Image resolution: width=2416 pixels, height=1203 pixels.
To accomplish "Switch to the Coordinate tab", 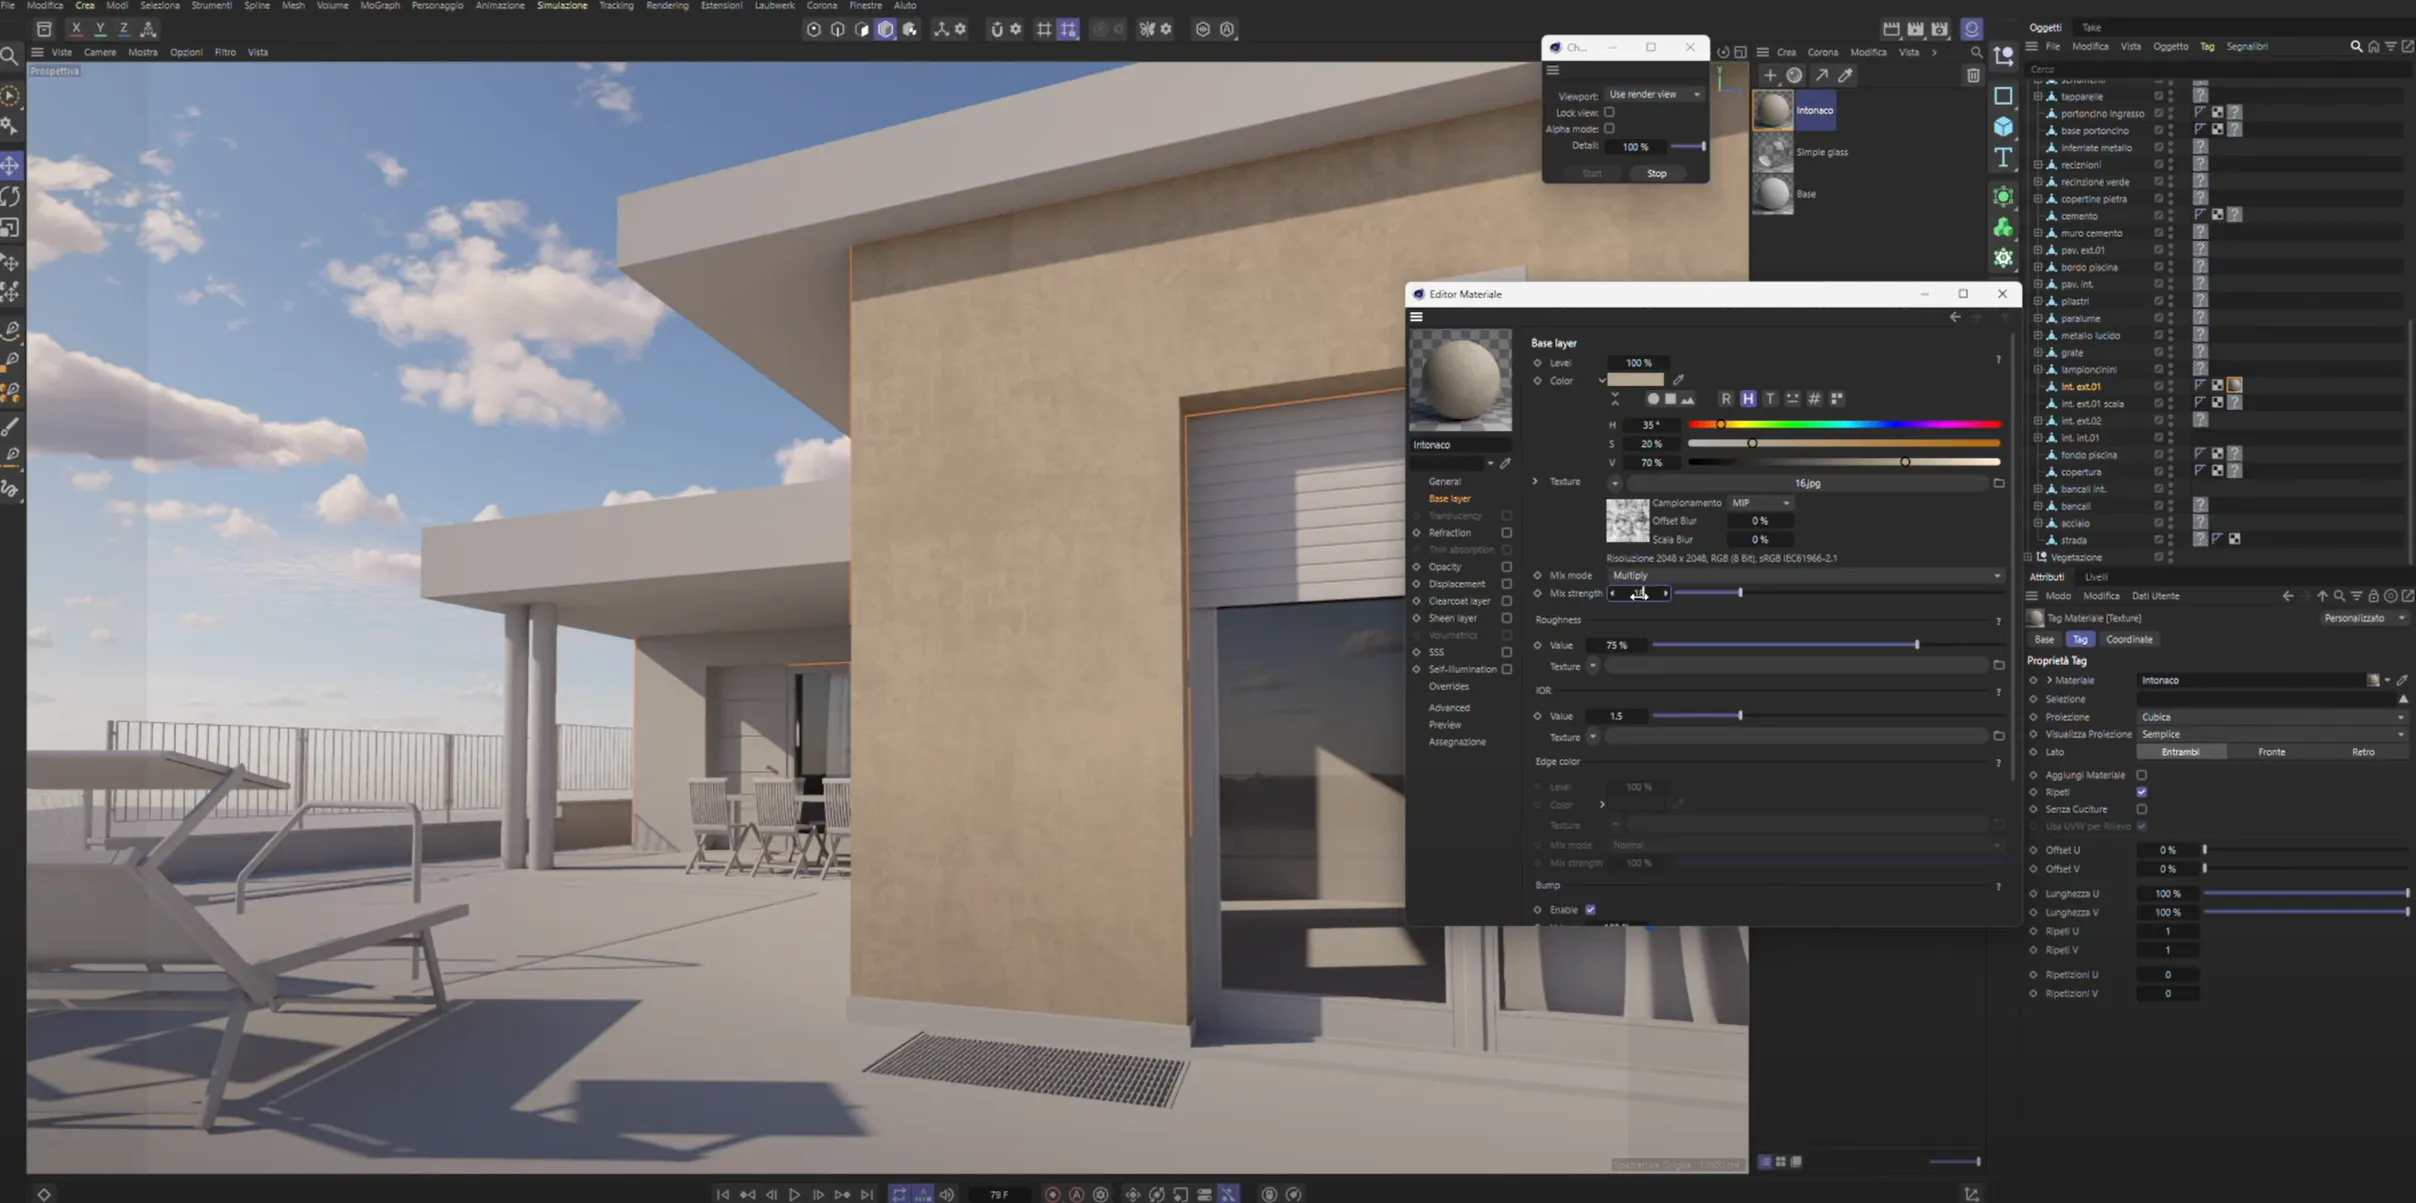I will tap(2128, 639).
